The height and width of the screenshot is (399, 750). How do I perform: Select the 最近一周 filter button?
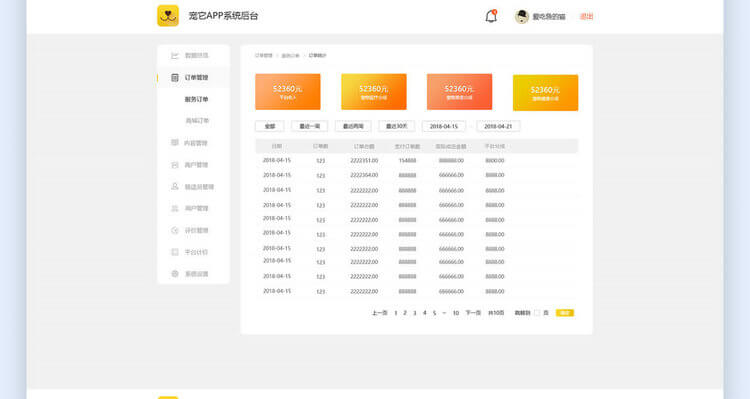click(x=309, y=126)
